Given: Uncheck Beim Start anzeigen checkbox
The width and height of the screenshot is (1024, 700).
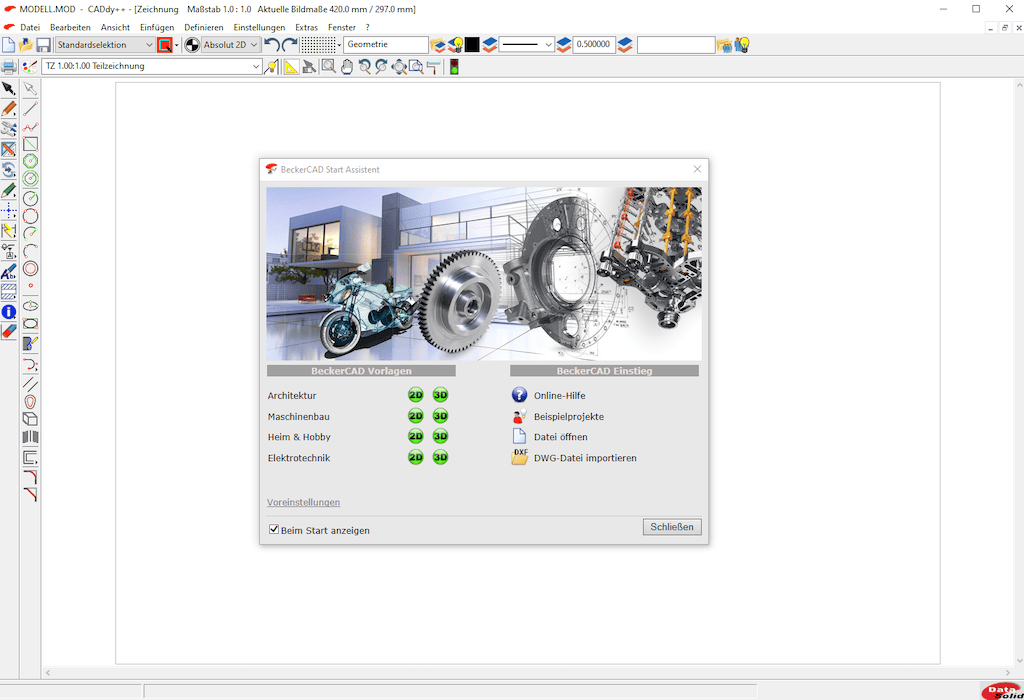Looking at the screenshot, I should [274, 530].
